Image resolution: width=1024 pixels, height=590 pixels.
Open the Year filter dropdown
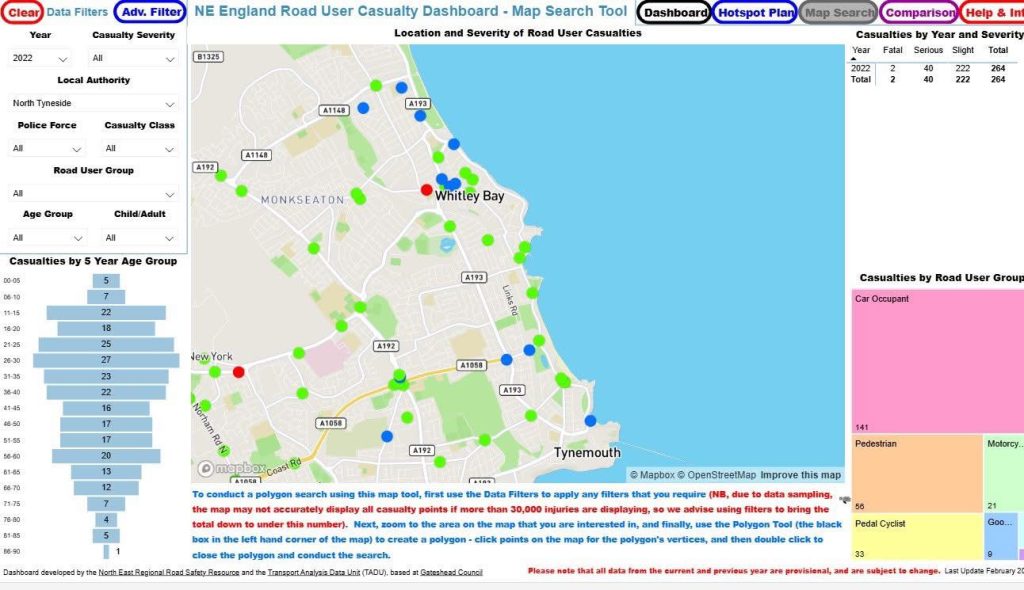point(41,58)
